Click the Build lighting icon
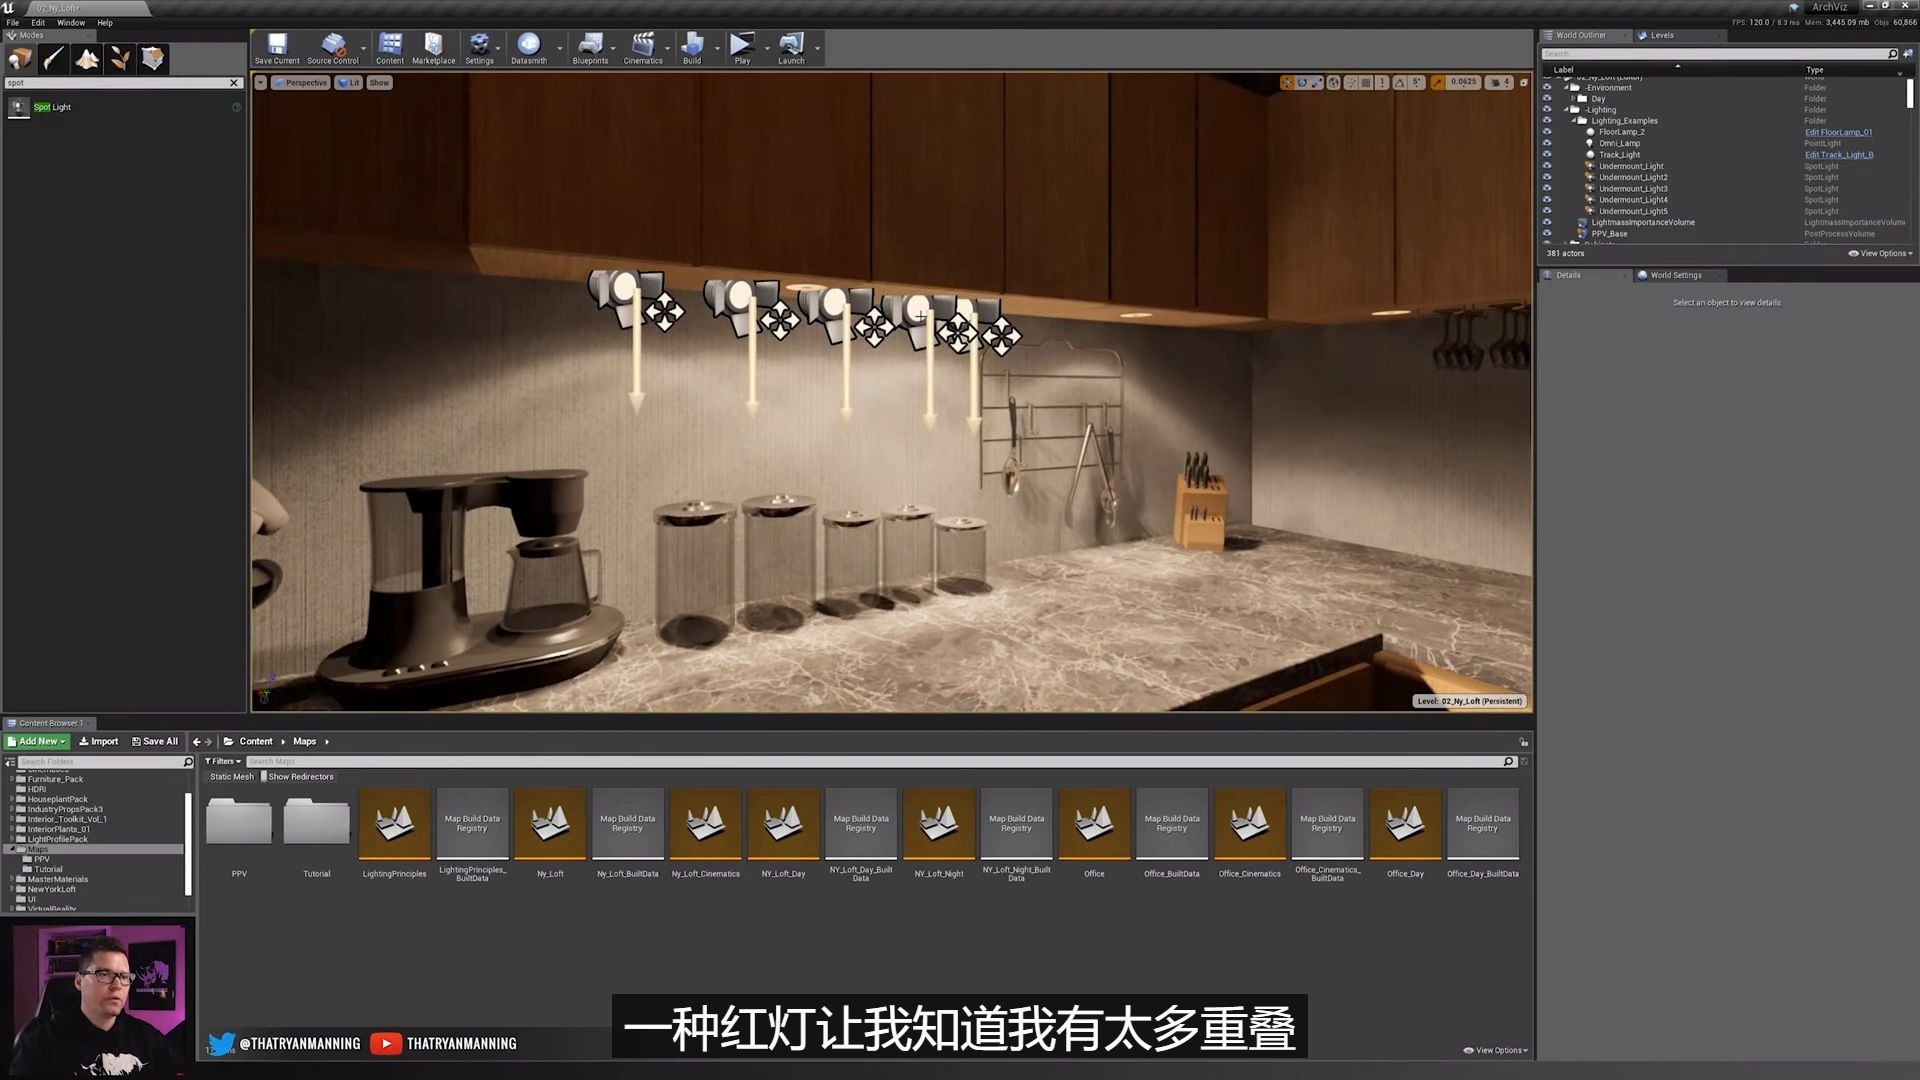 coord(692,48)
